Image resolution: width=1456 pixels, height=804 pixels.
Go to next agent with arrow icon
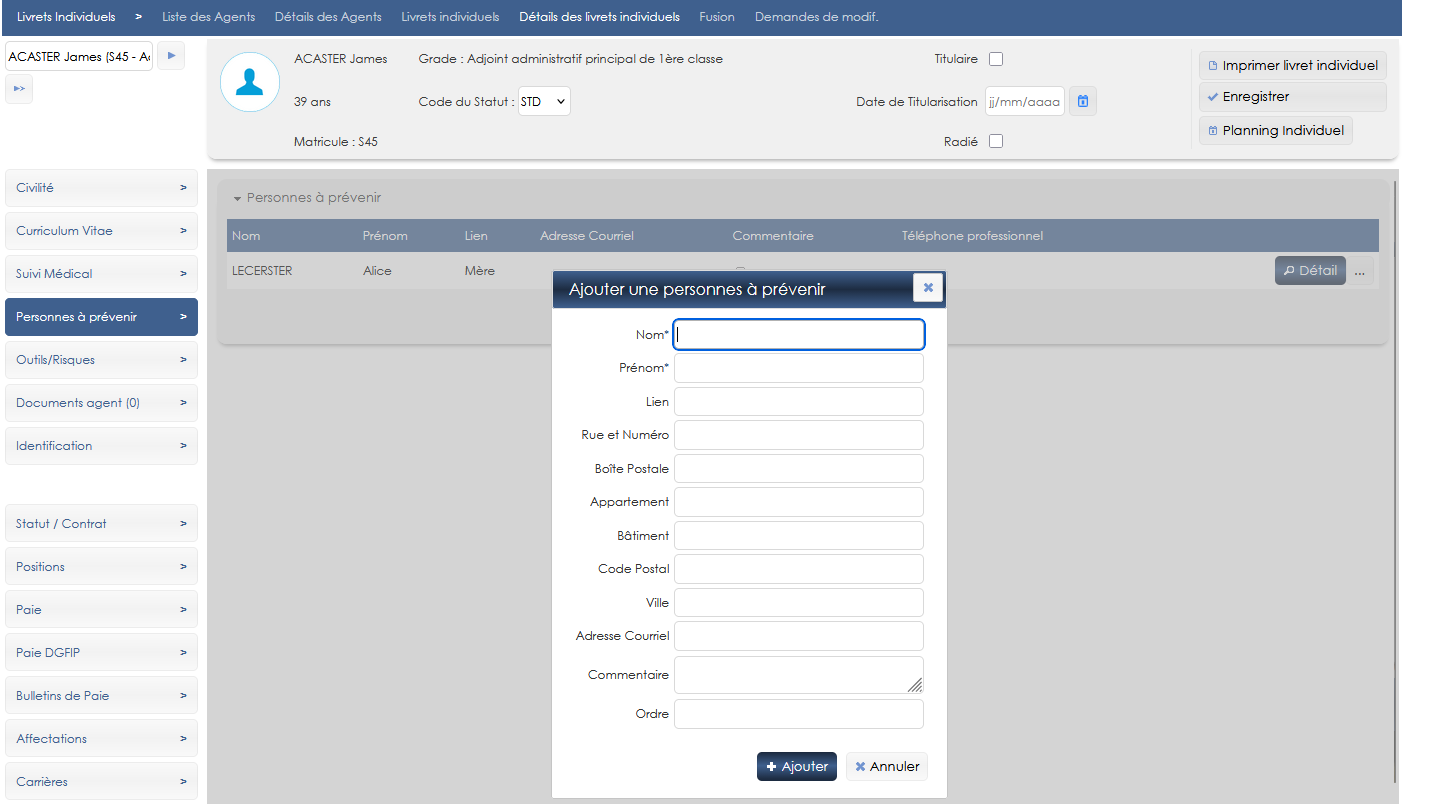[x=171, y=56]
